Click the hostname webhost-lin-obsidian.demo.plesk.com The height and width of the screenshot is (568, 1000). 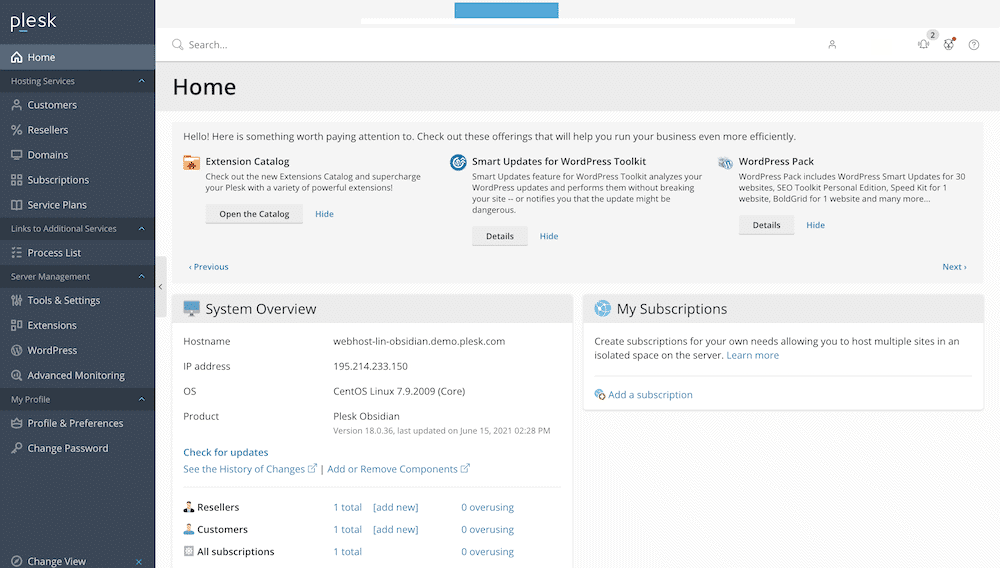point(419,341)
